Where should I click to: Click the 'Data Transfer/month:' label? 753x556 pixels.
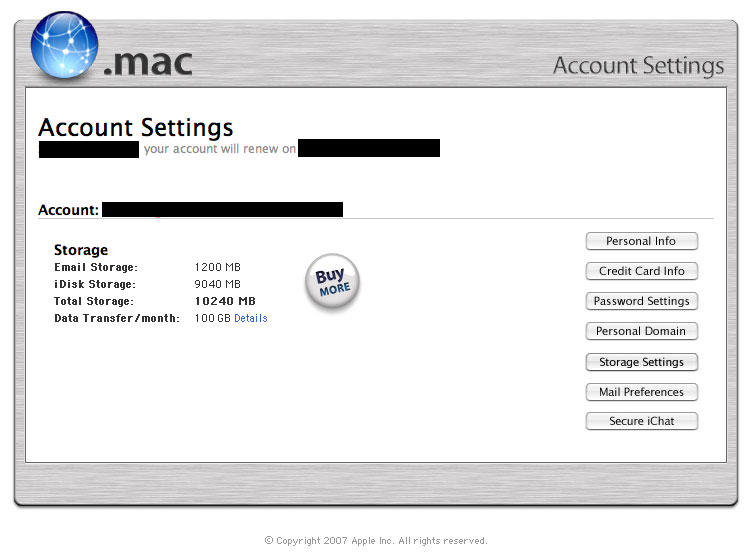pos(117,318)
